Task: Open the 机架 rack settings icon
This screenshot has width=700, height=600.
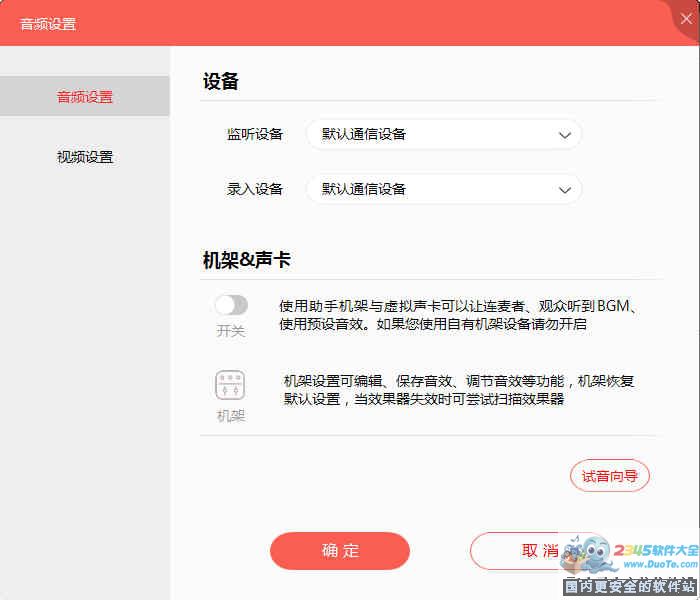Action: coord(230,386)
